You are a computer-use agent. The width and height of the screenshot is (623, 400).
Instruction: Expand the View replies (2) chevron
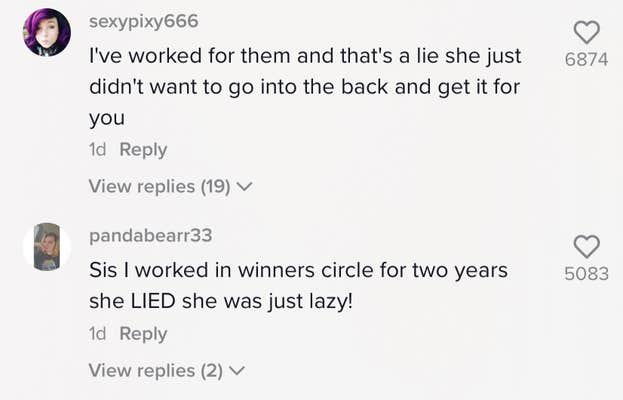[x=237, y=371]
